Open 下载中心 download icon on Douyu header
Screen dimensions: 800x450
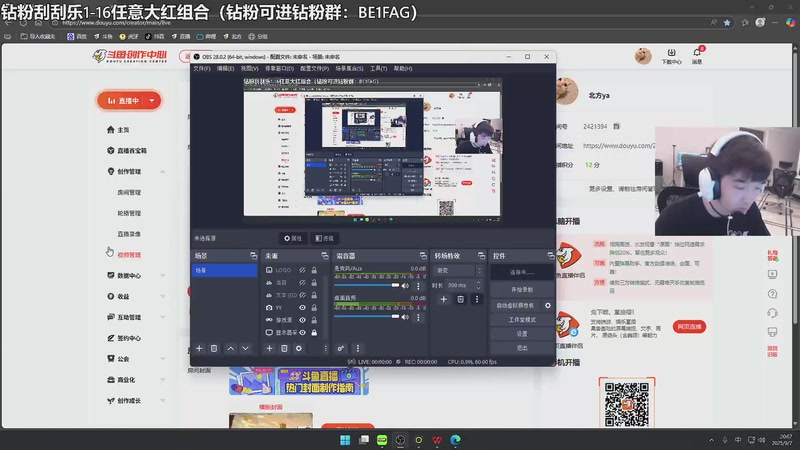pos(671,53)
